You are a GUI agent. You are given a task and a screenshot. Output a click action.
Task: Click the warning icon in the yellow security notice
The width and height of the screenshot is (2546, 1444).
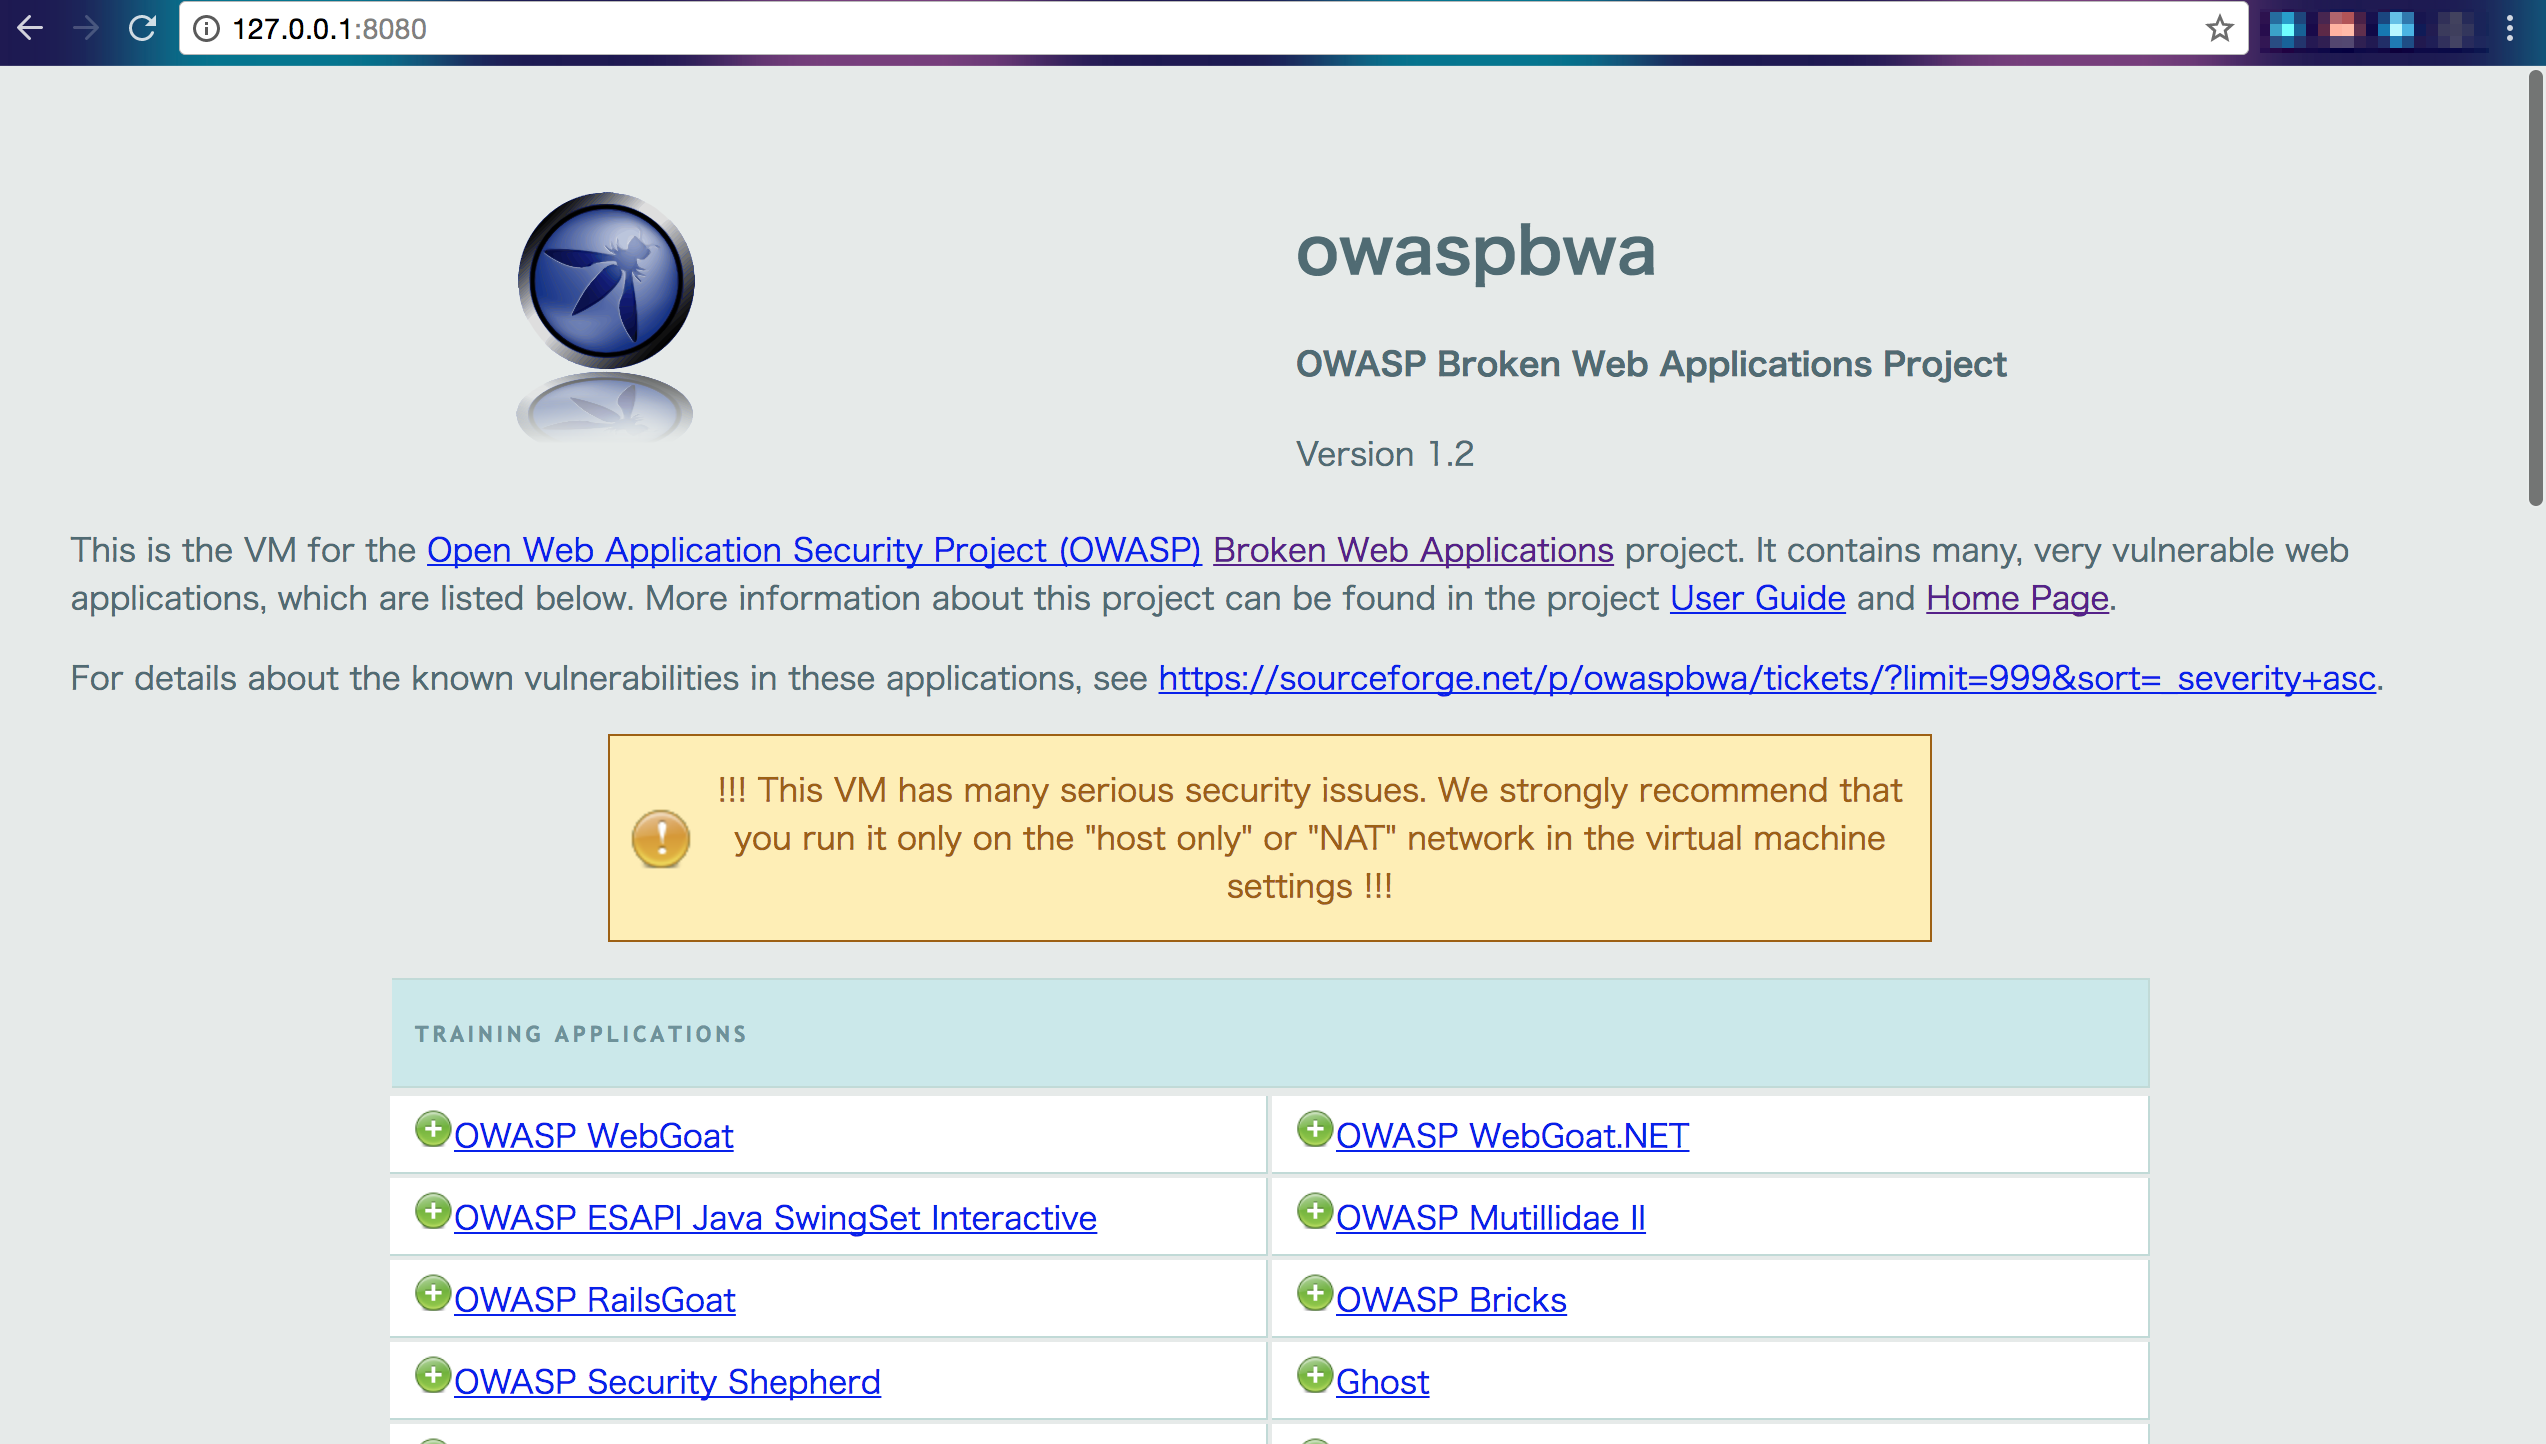tap(659, 837)
